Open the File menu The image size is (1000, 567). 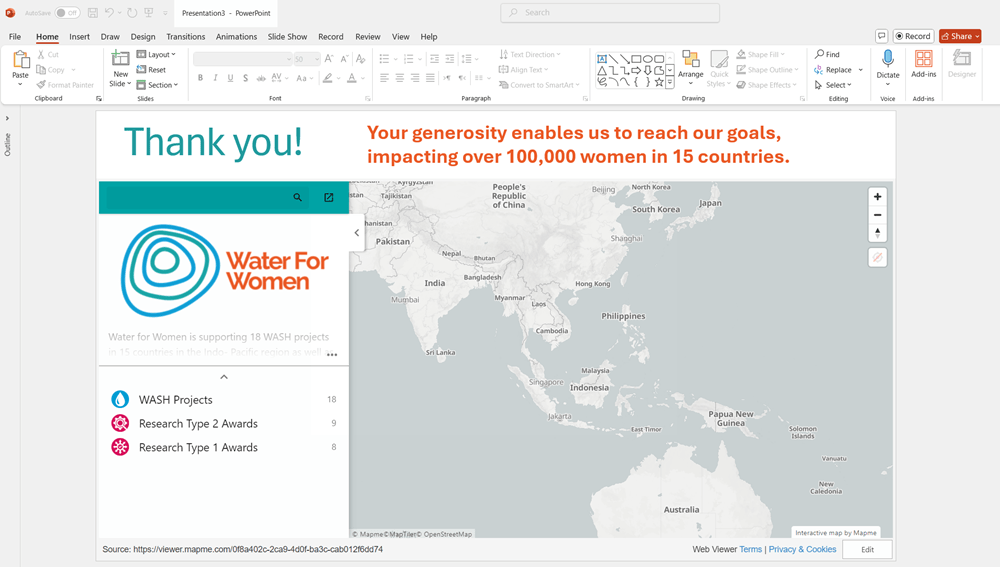coord(15,36)
